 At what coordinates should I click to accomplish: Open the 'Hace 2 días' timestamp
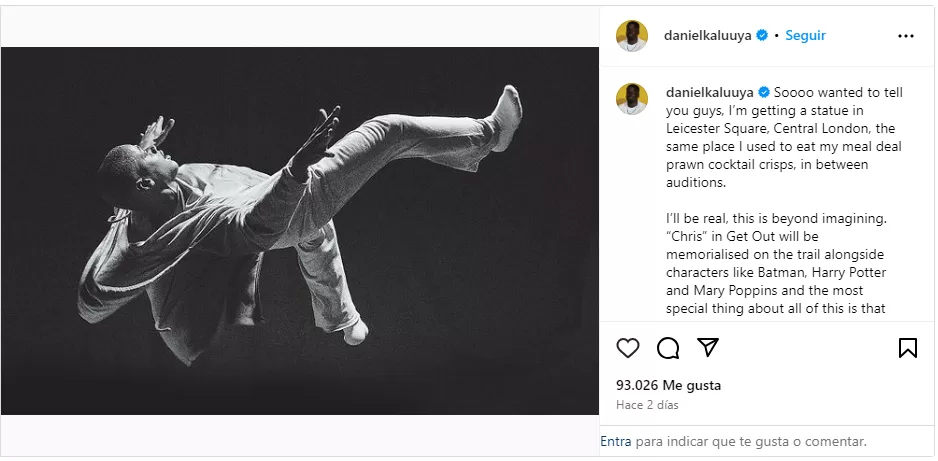point(647,405)
